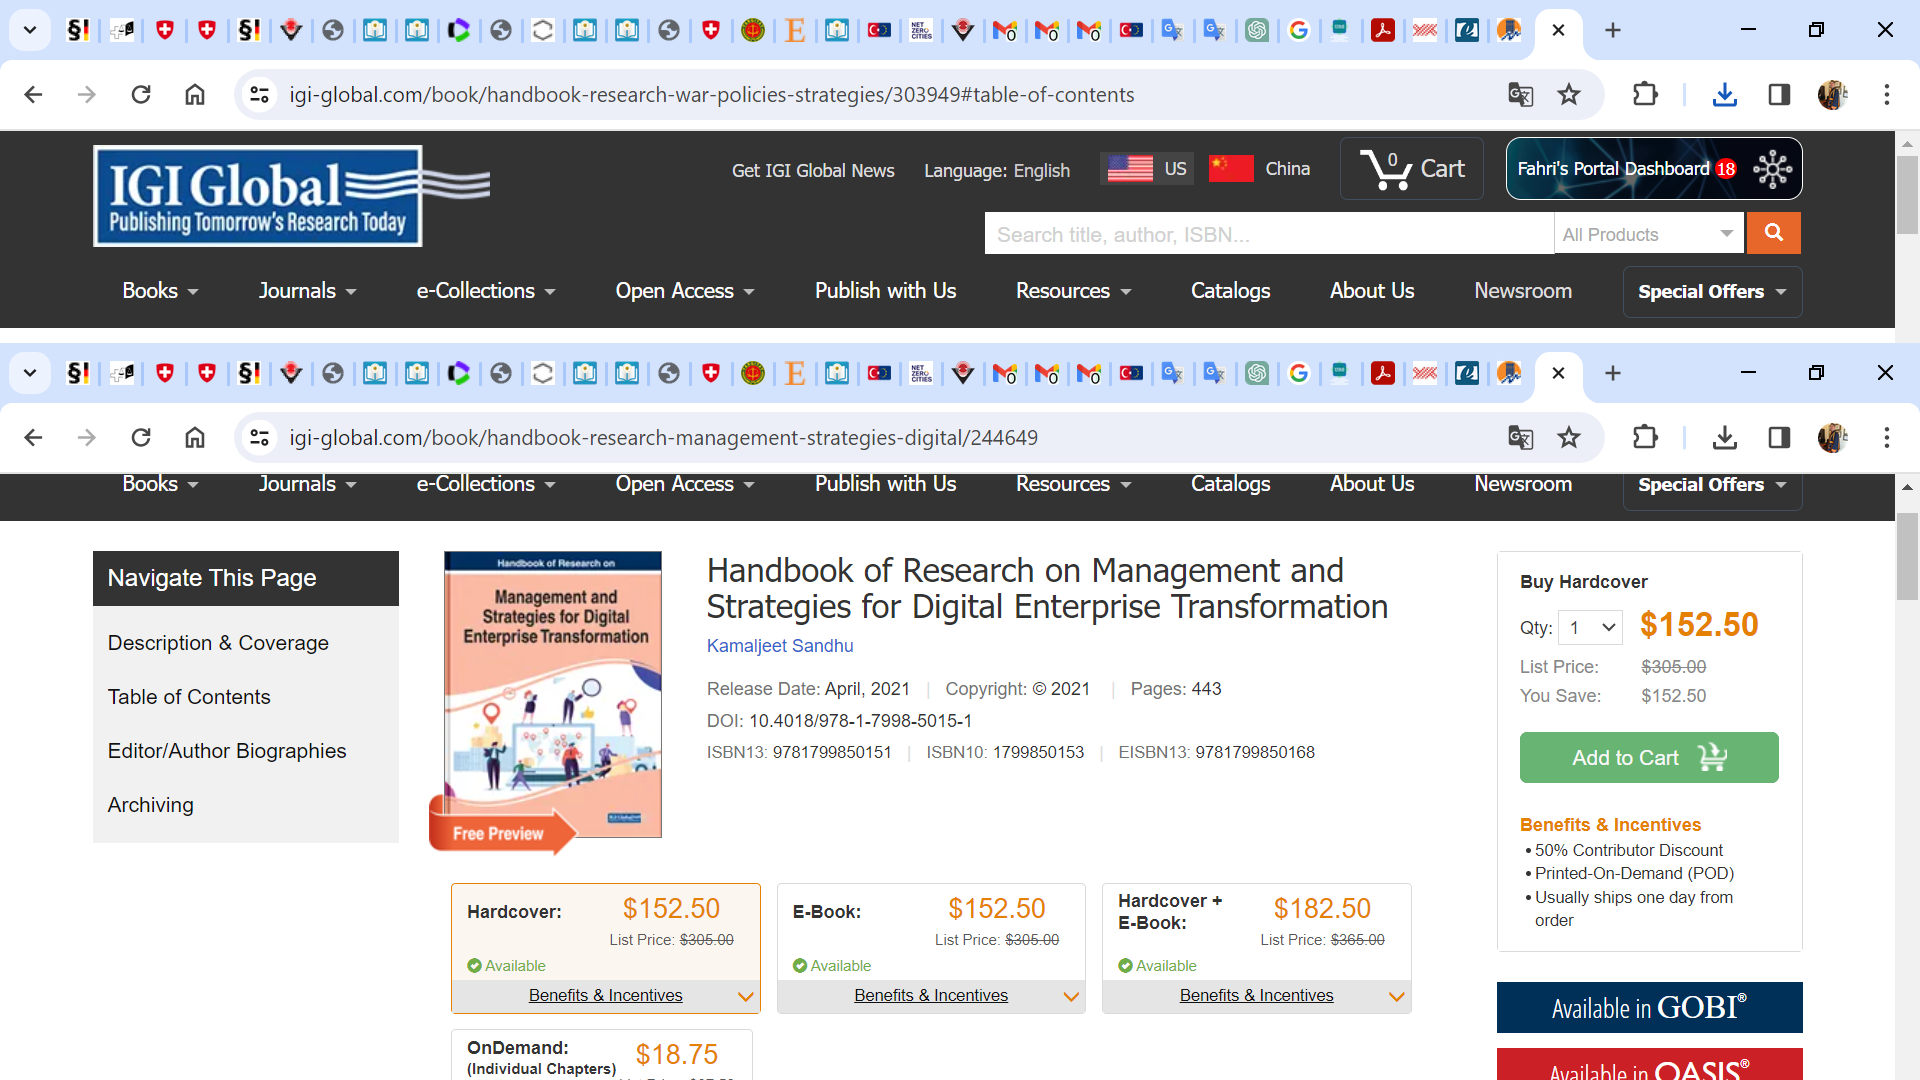Image resolution: width=1920 pixels, height=1080 pixels.
Task: Click Add to Cart button
Action: tap(1649, 758)
